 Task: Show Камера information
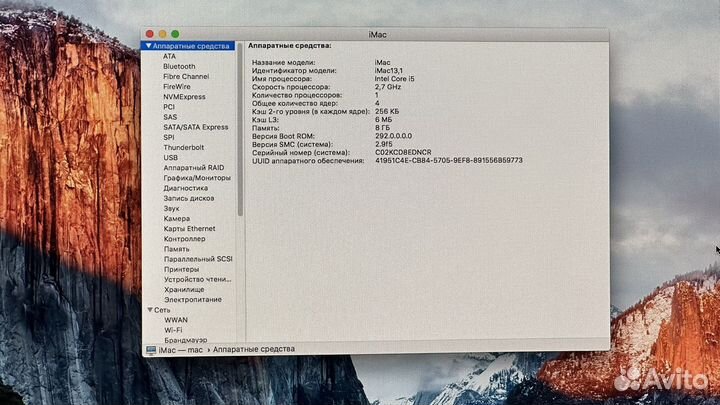tap(177, 219)
